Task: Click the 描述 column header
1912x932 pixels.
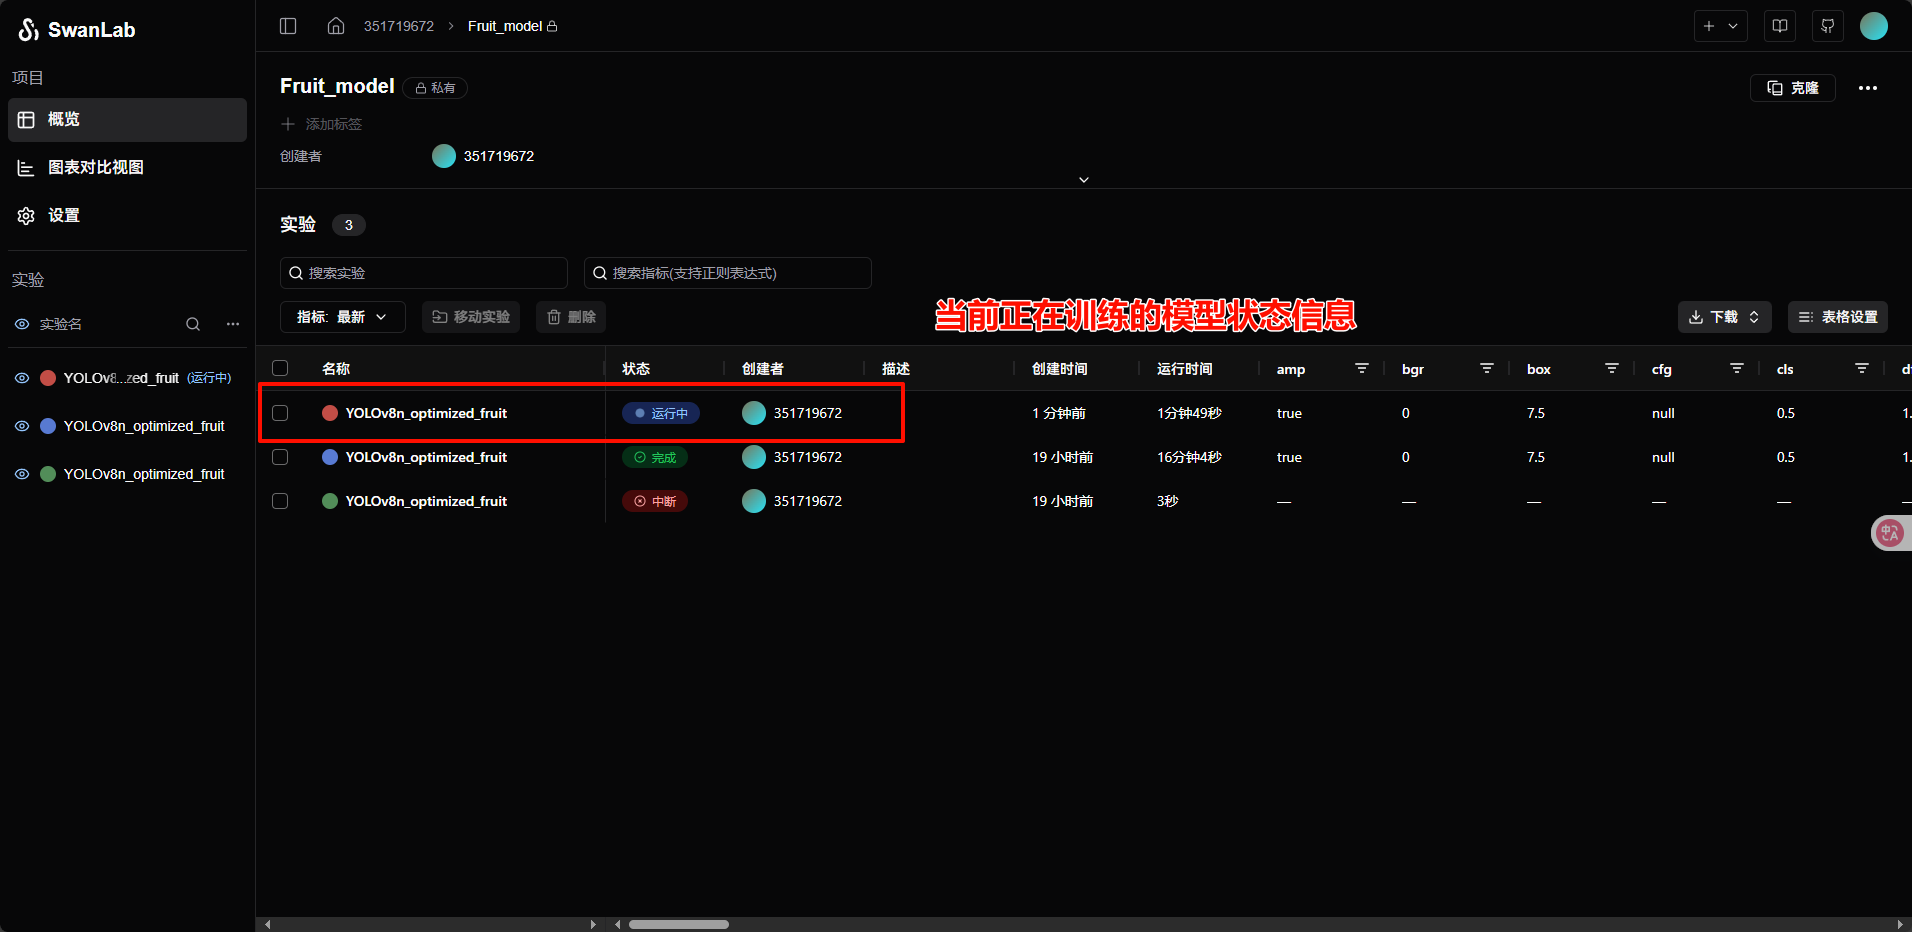Action: tap(896, 369)
